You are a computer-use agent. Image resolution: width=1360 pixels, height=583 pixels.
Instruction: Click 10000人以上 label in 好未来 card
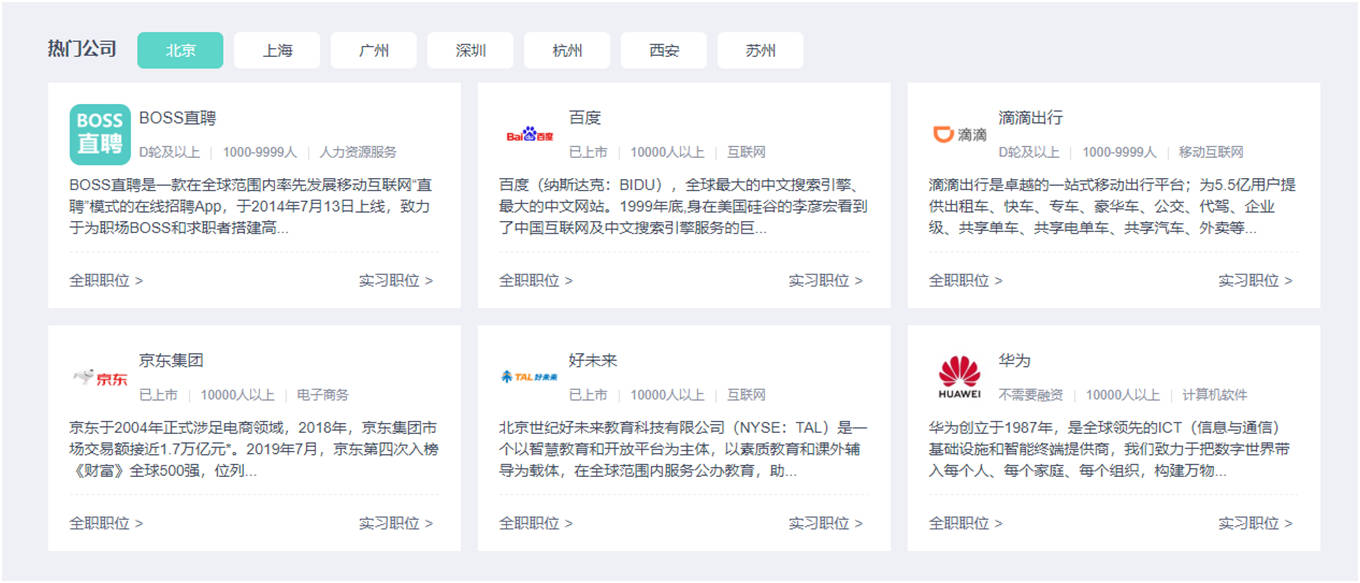(x=667, y=395)
